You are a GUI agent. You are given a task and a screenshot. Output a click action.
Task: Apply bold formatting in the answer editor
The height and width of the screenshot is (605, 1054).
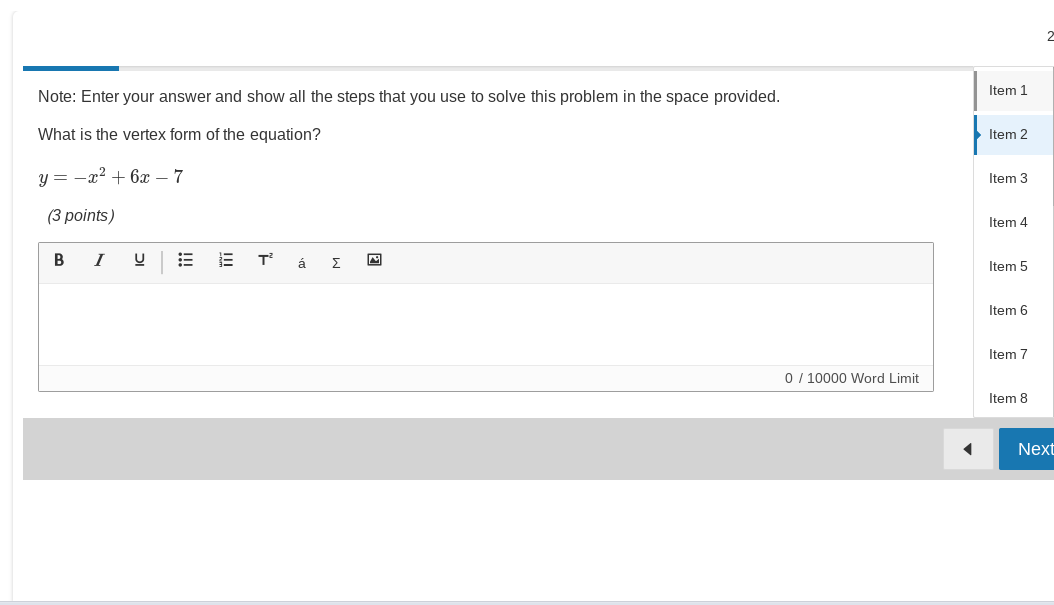[58, 261]
